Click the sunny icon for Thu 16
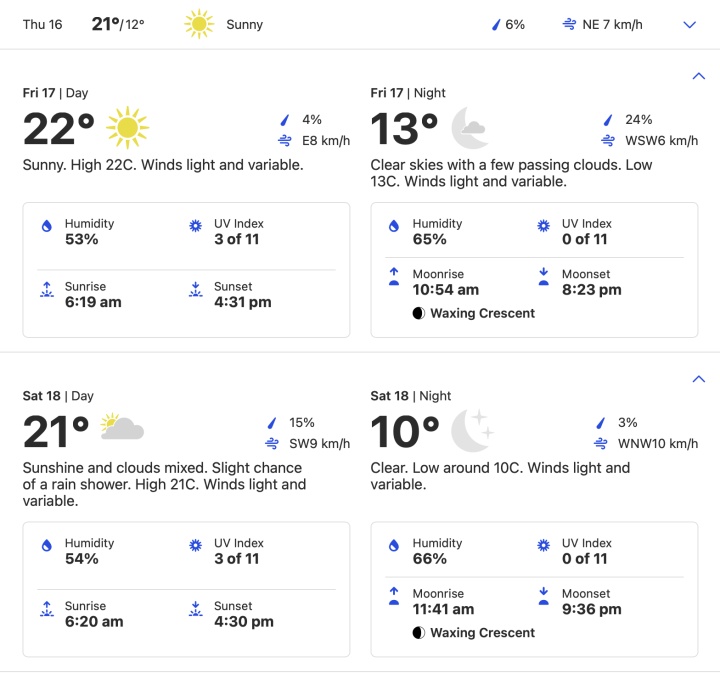Screen dimensions: 720x673 click(199, 25)
